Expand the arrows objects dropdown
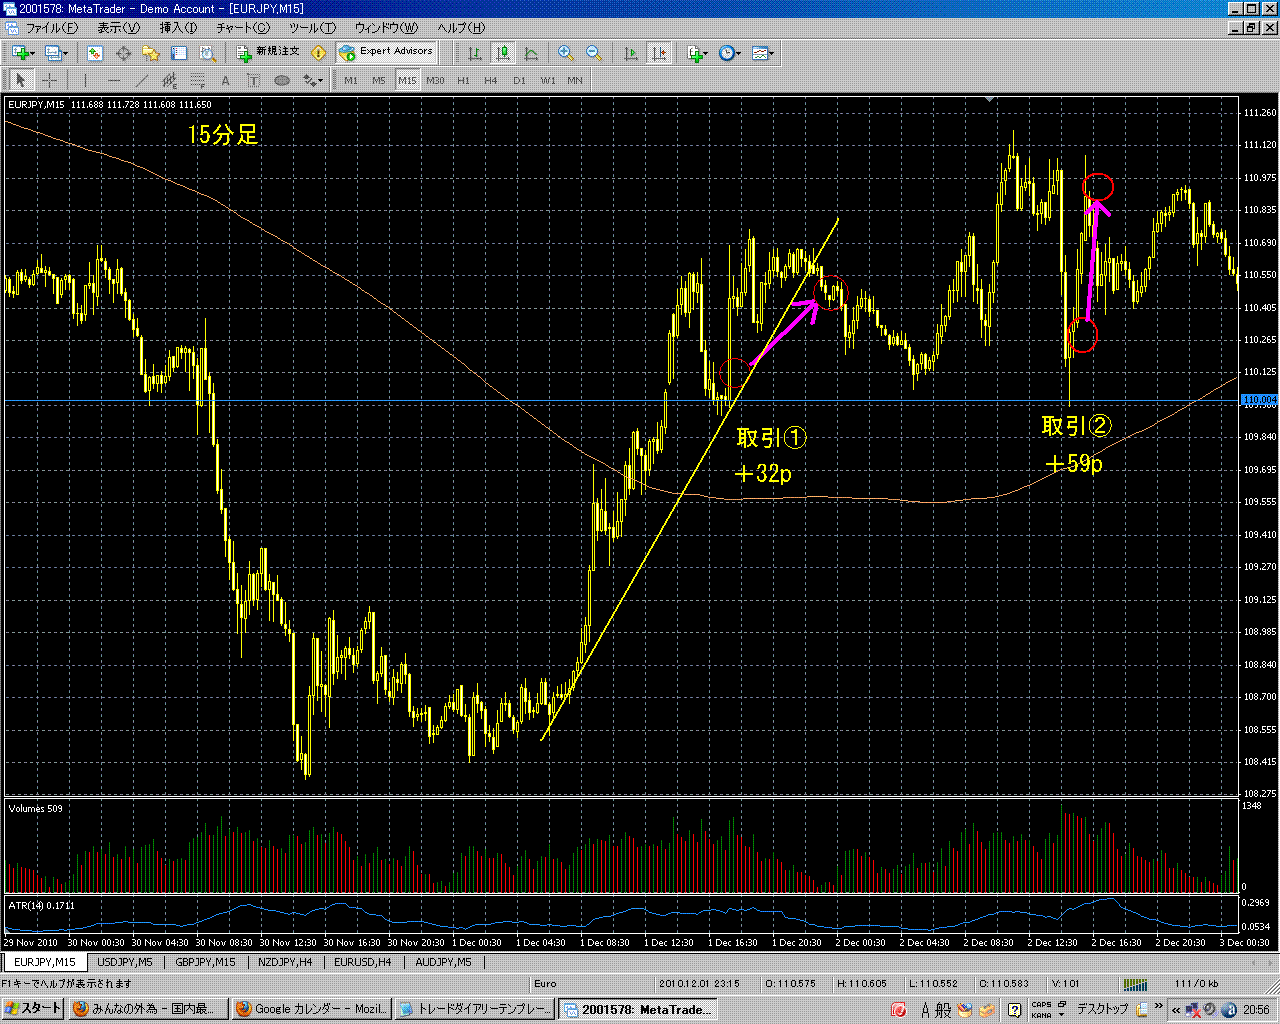 [320, 80]
